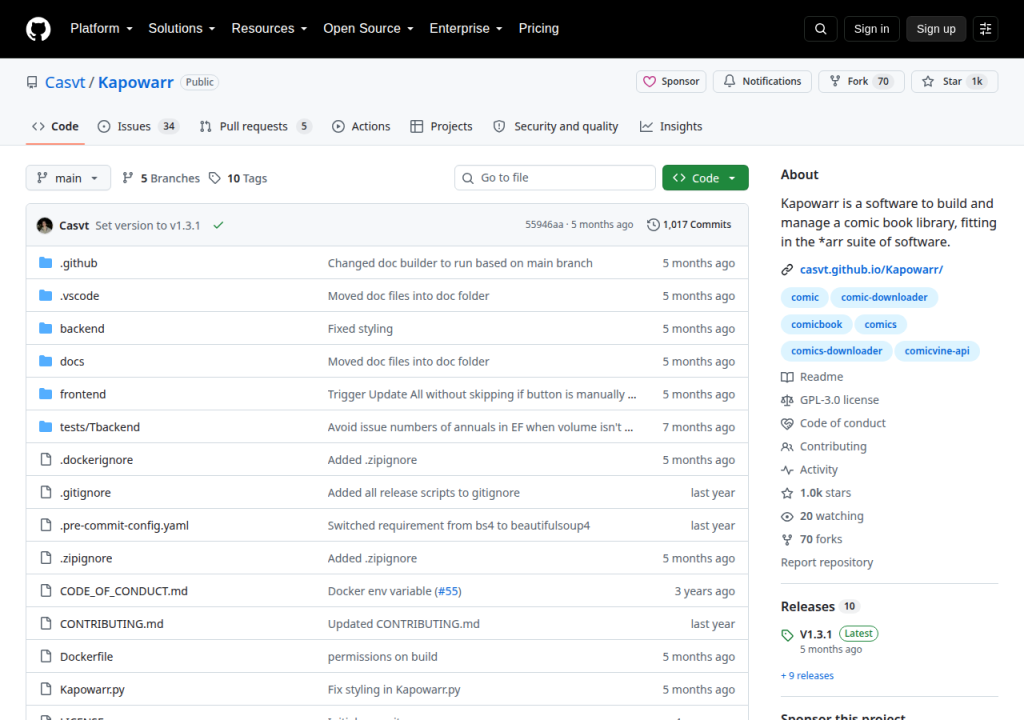Click the .github folder icon

coord(45,263)
